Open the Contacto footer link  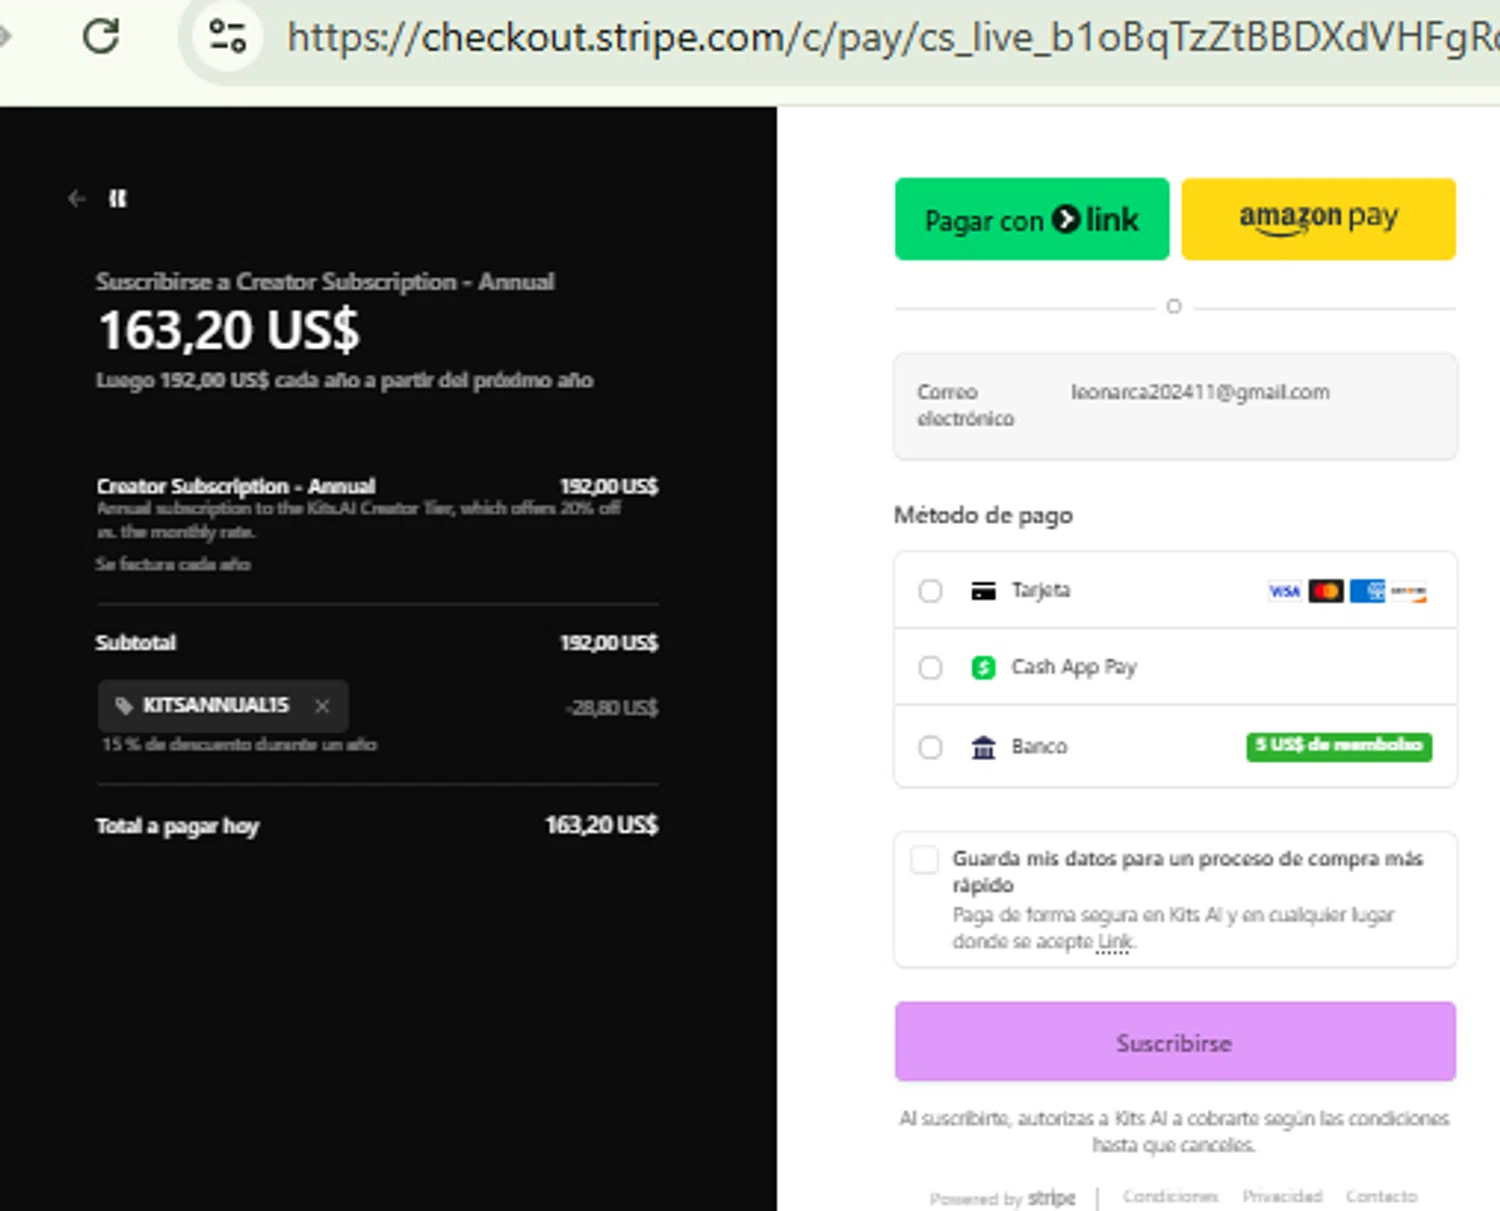pos(1382,1196)
